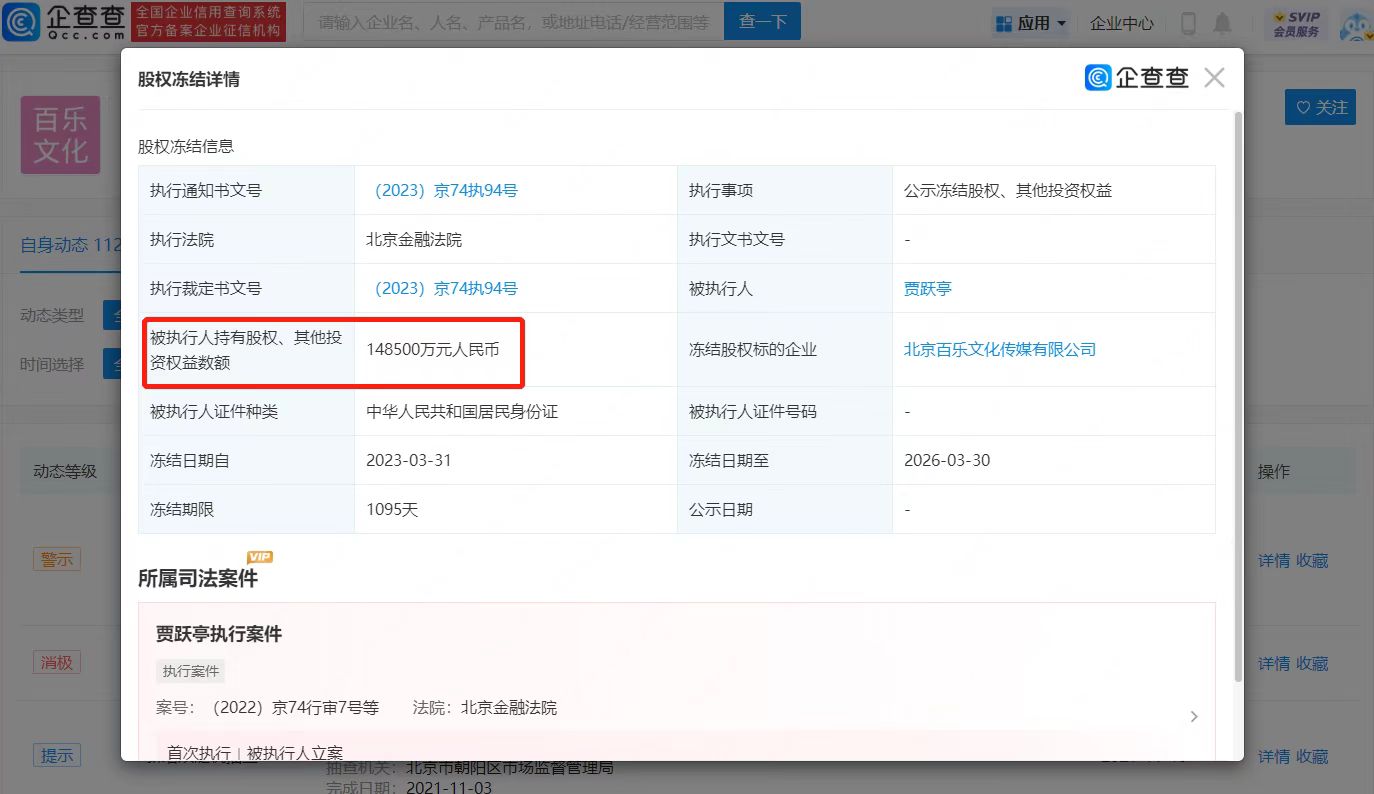The height and width of the screenshot is (794, 1374).
Task: Click the user avatar icon
Action: coord(1354,24)
